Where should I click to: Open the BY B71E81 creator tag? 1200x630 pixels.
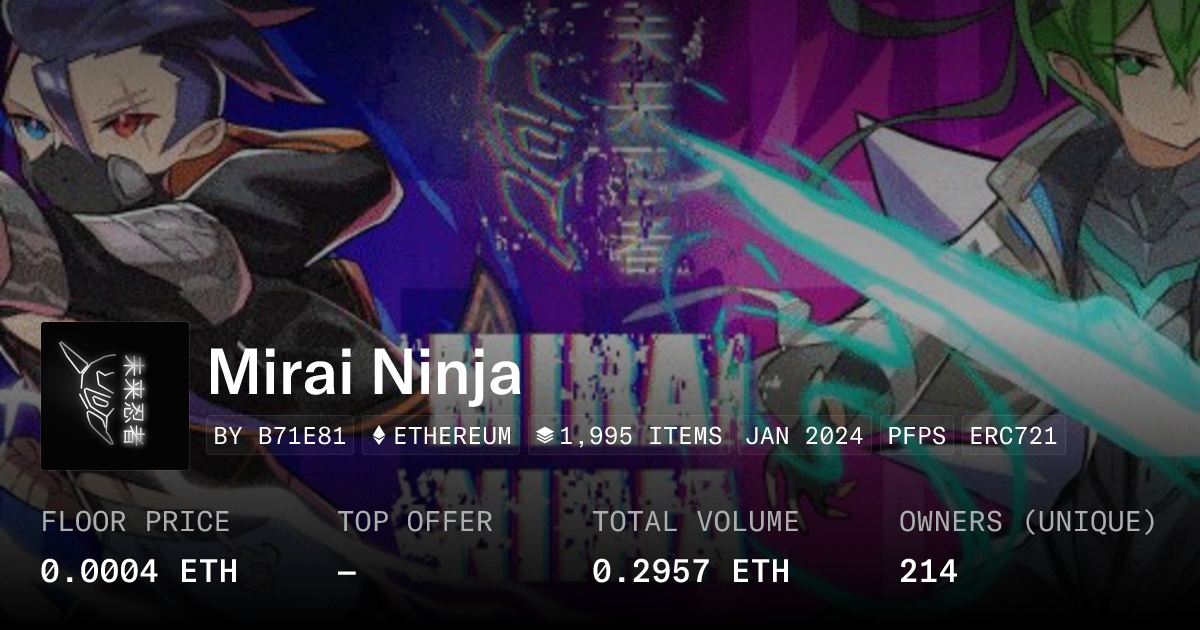pos(280,436)
